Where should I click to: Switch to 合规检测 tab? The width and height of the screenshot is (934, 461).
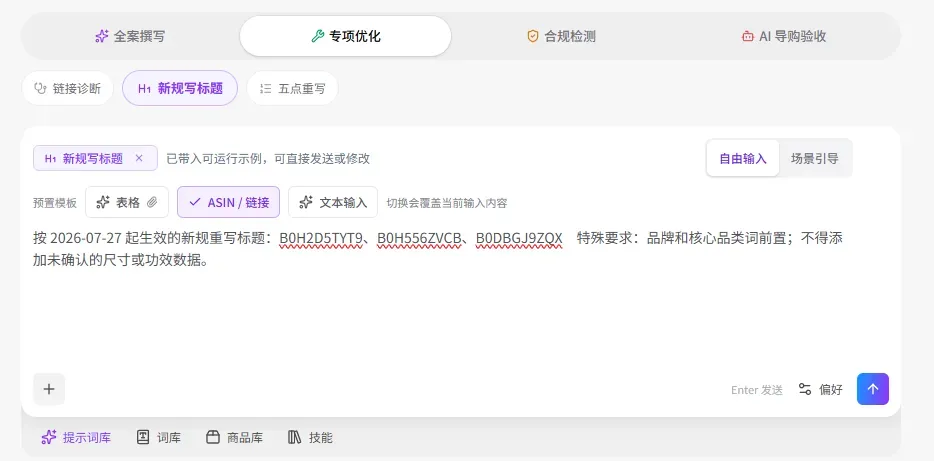(561, 36)
